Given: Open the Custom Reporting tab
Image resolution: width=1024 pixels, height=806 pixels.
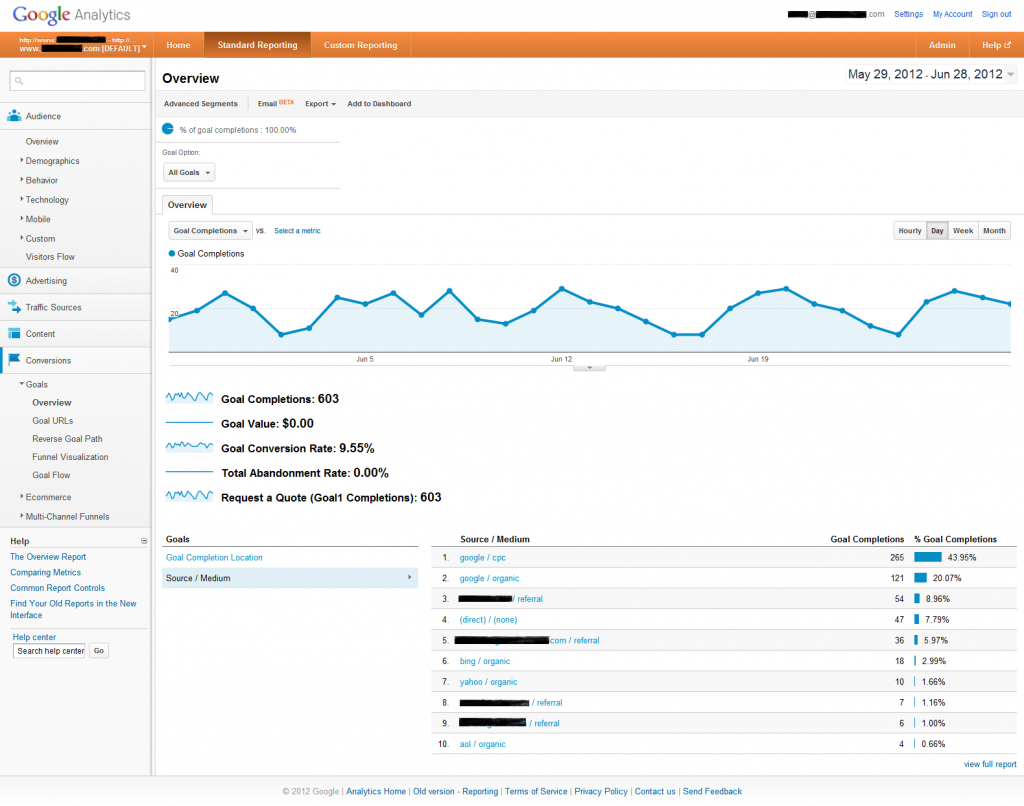Looking at the screenshot, I should (x=360, y=45).
